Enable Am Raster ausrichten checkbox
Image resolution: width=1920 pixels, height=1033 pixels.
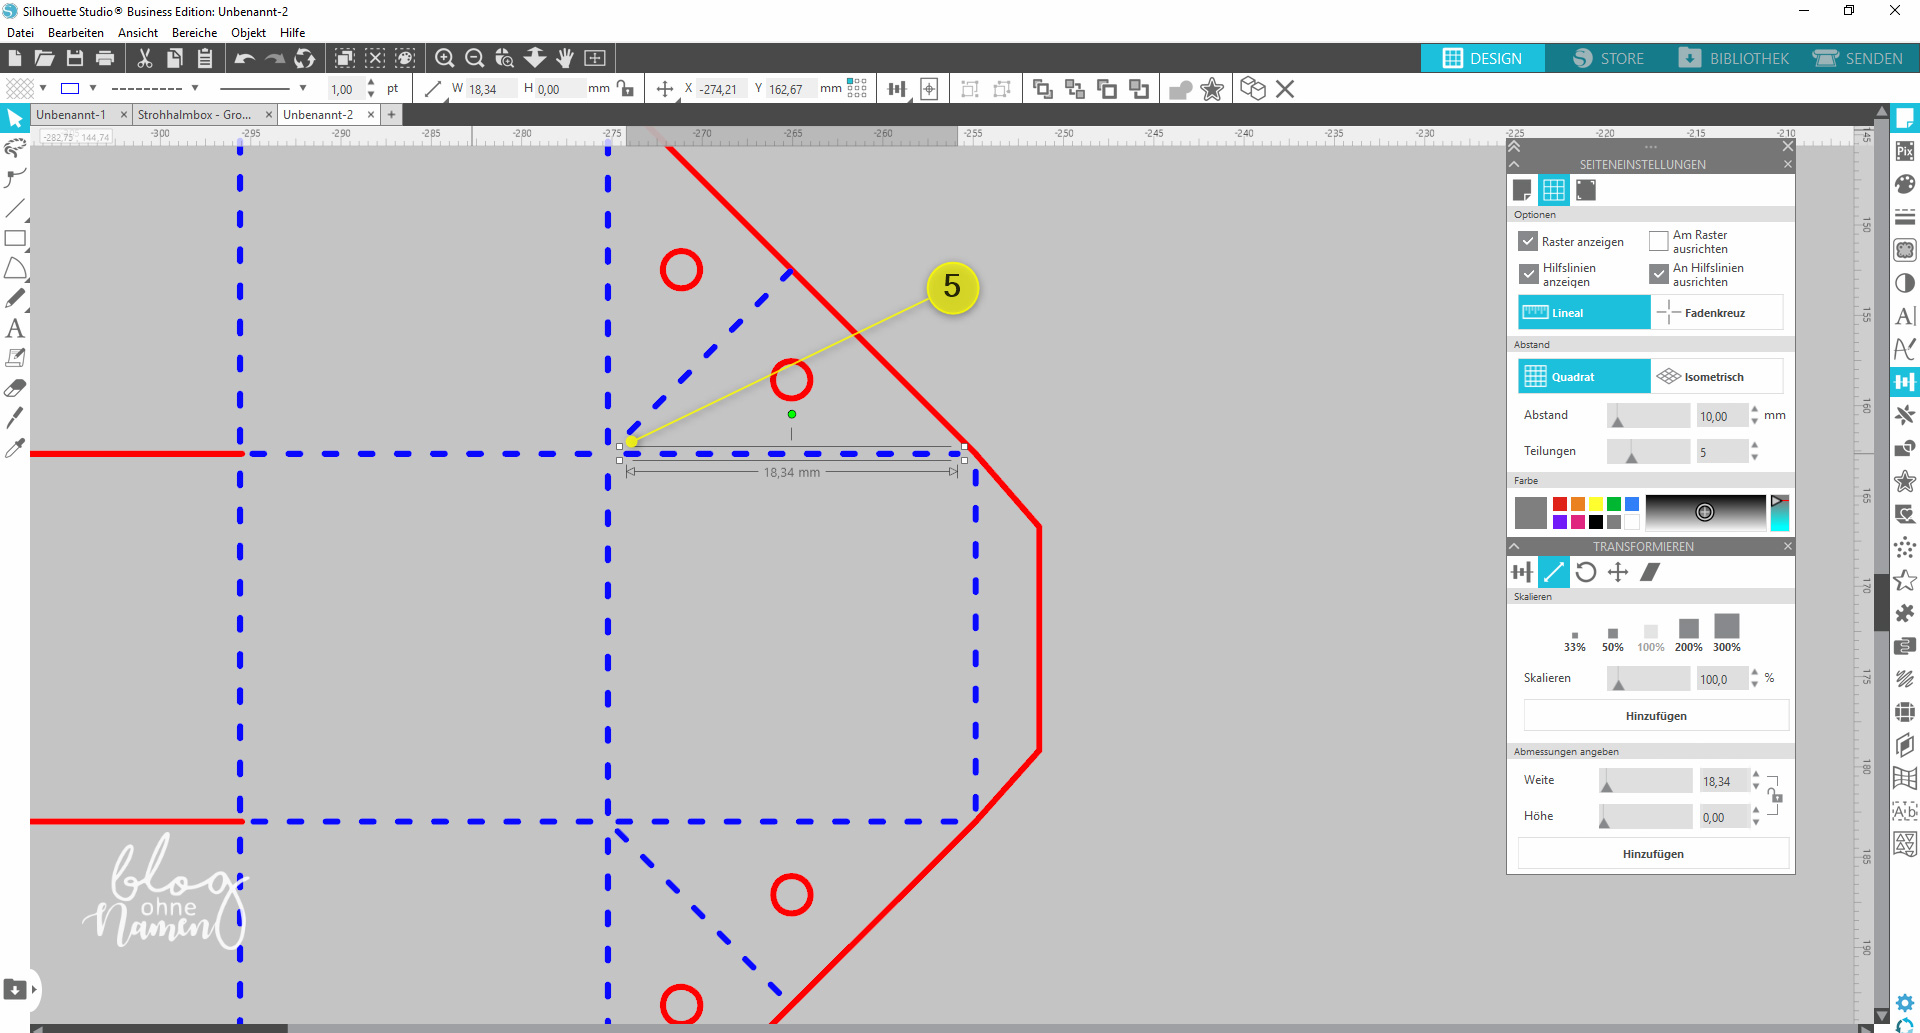[x=1659, y=241]
